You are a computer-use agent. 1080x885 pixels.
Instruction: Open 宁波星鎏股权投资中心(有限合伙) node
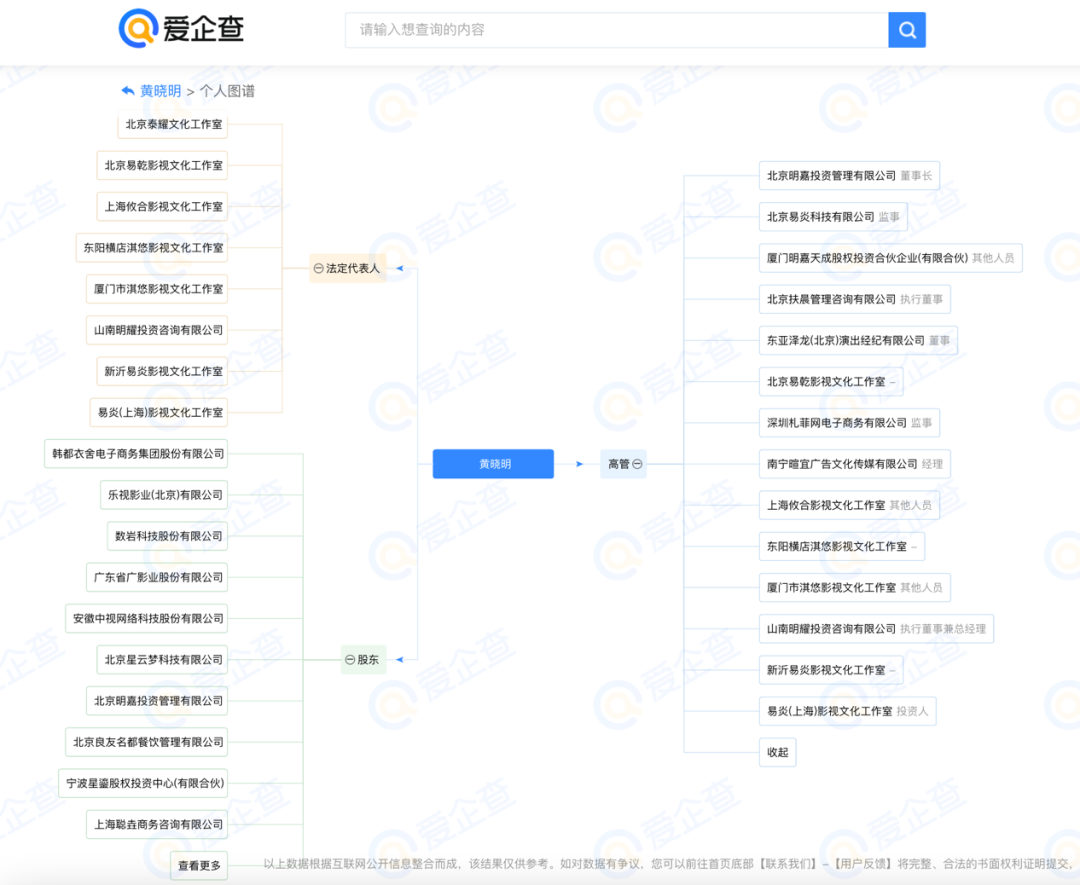(x=143, y=783)
